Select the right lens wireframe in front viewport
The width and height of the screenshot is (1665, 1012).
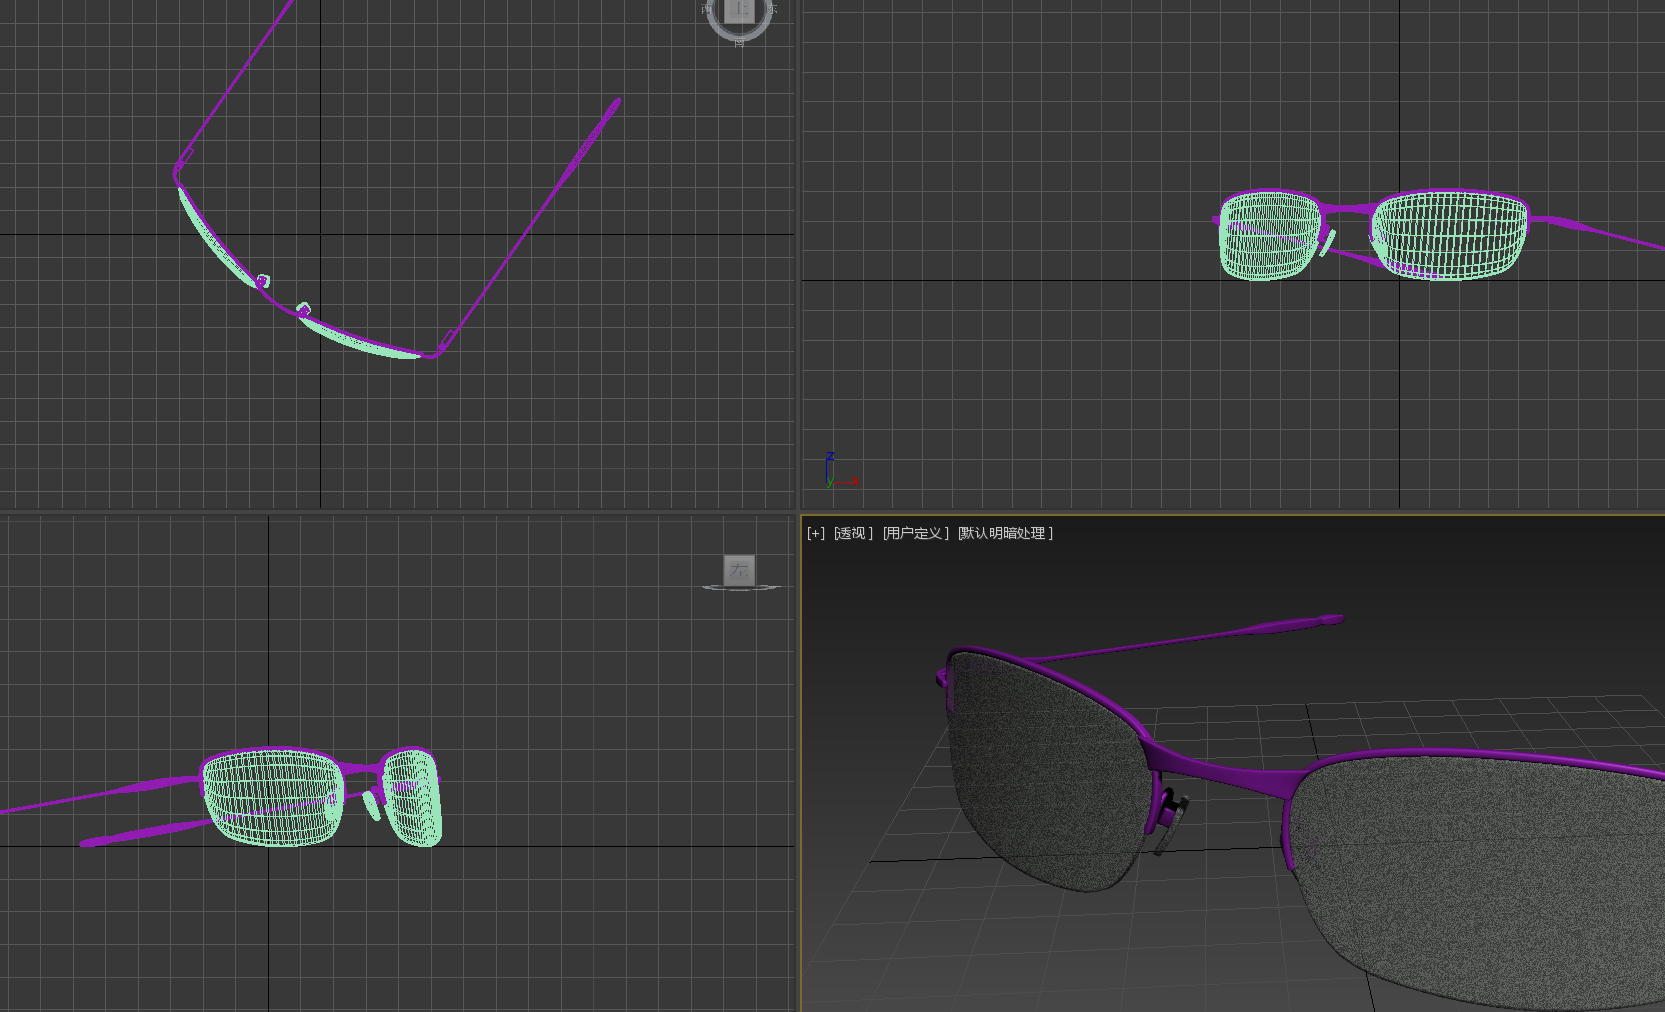[1450, 236]
